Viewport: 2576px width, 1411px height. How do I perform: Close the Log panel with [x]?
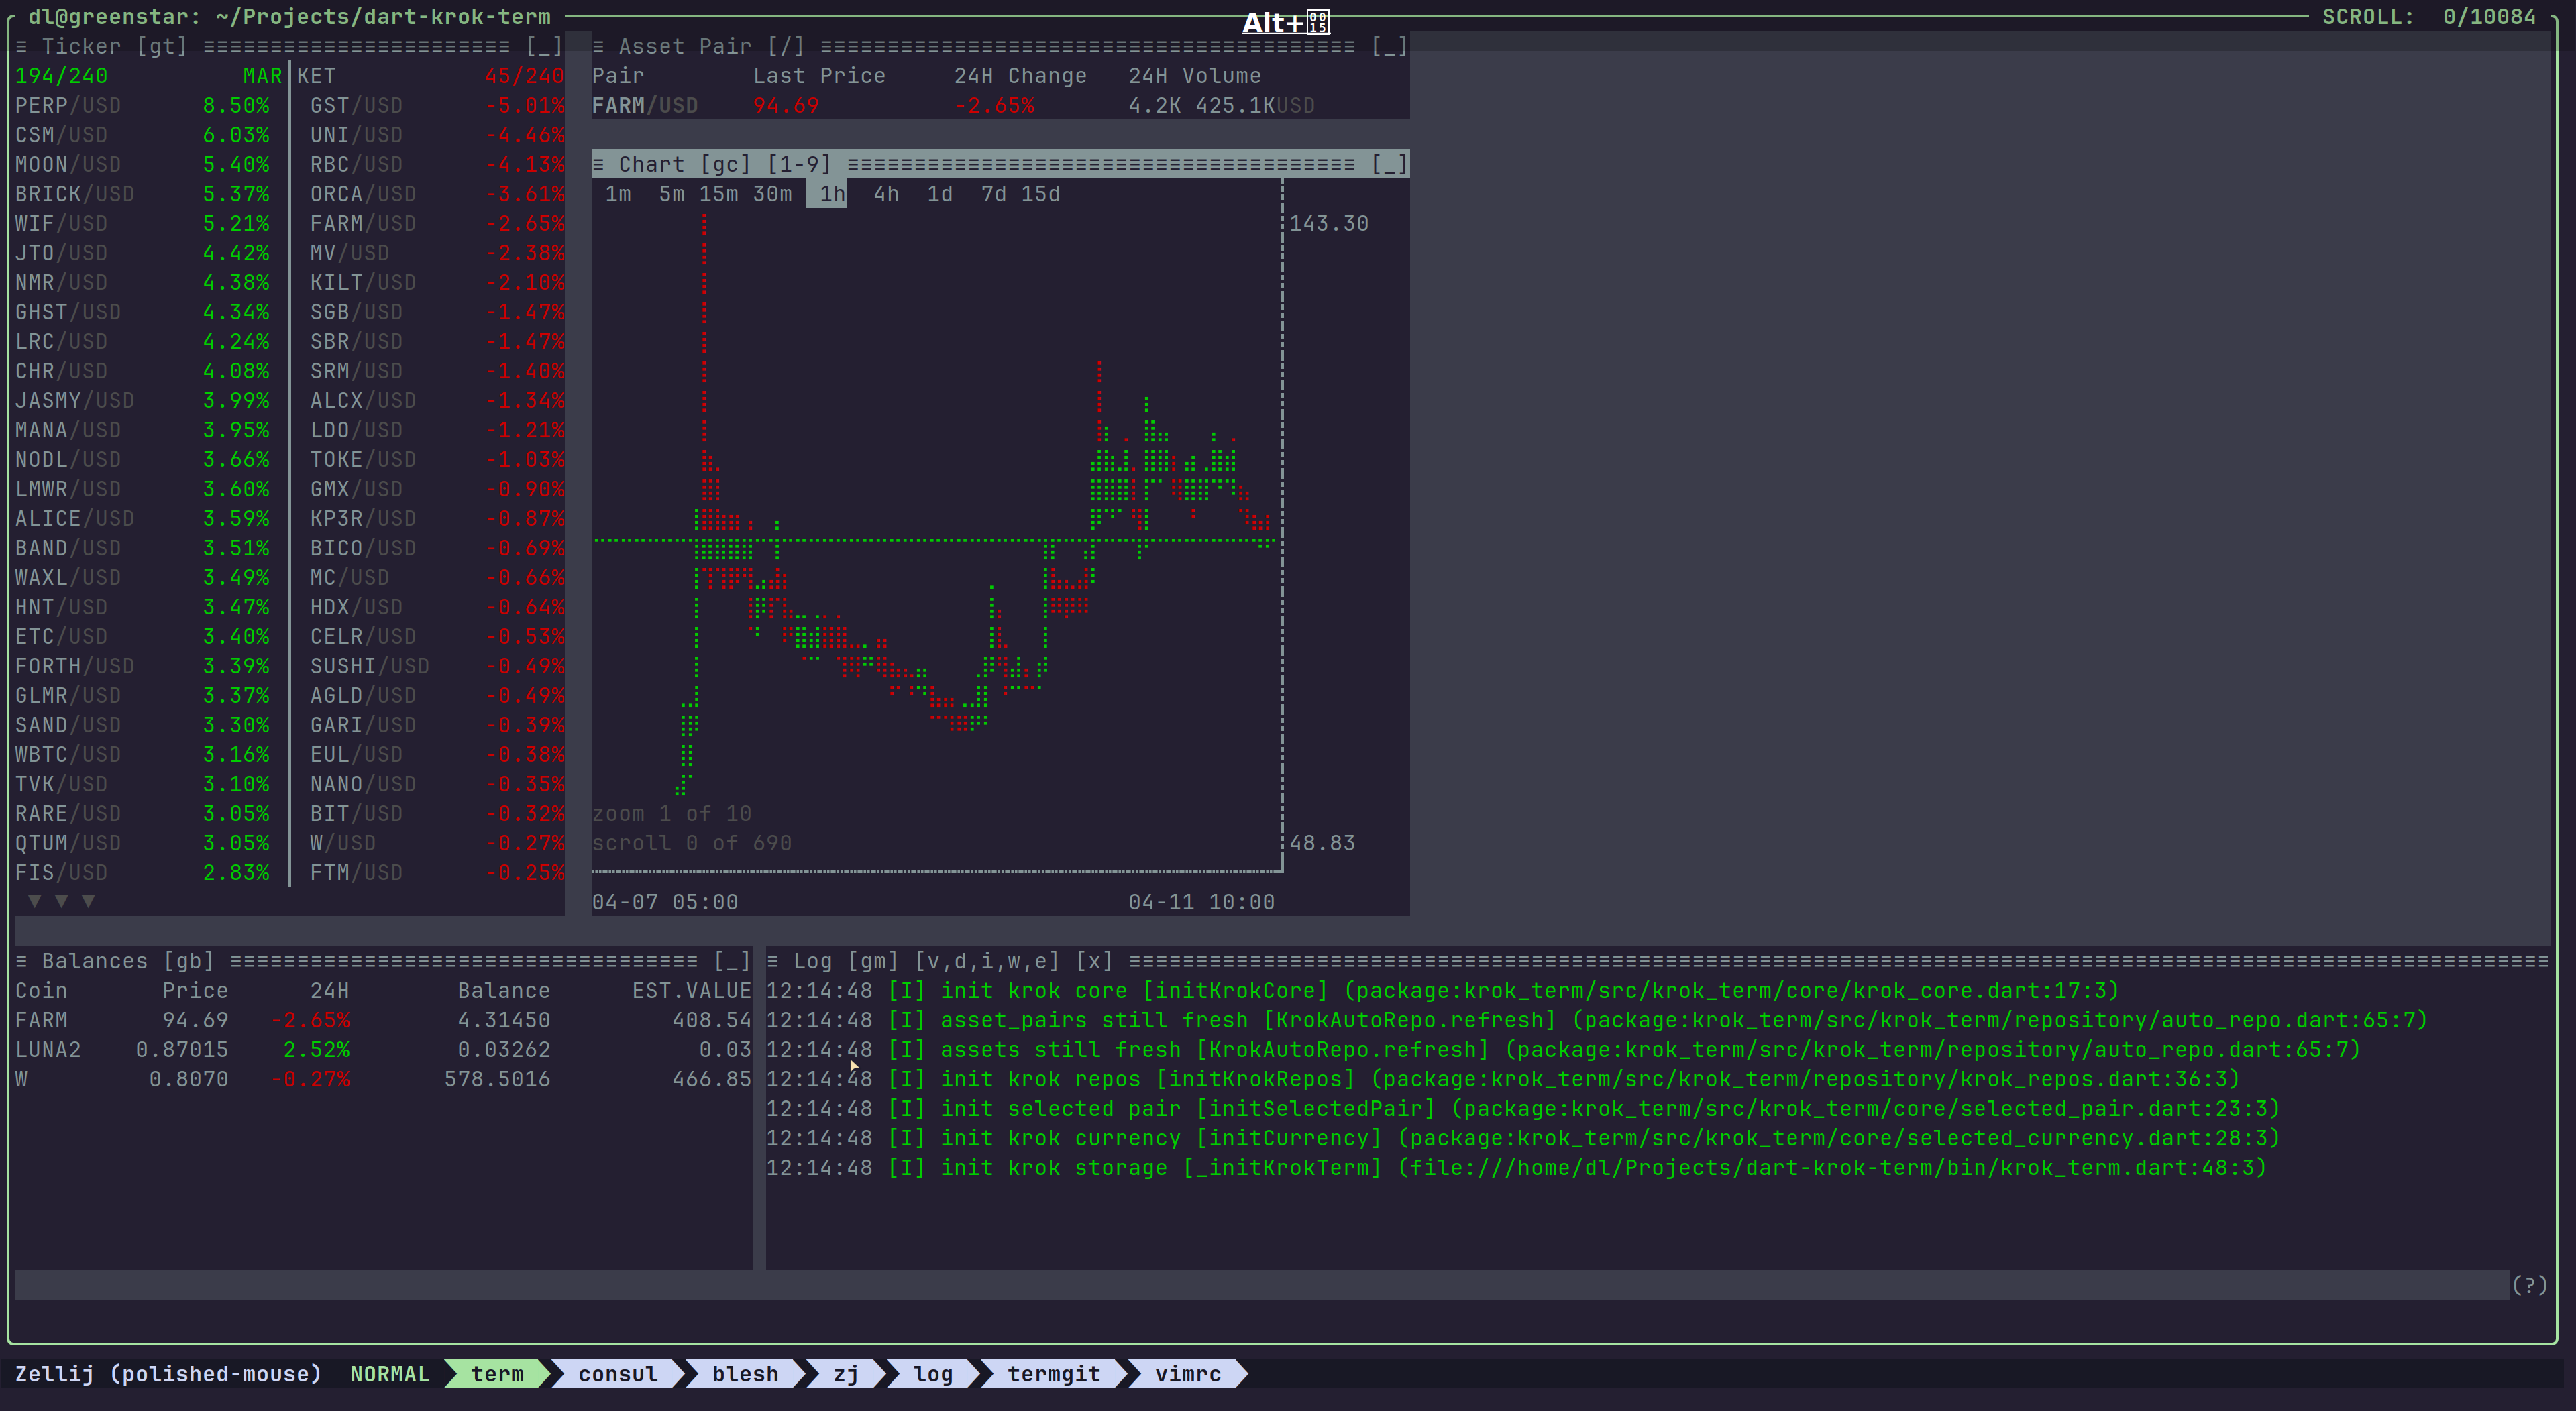(1094, 962)
